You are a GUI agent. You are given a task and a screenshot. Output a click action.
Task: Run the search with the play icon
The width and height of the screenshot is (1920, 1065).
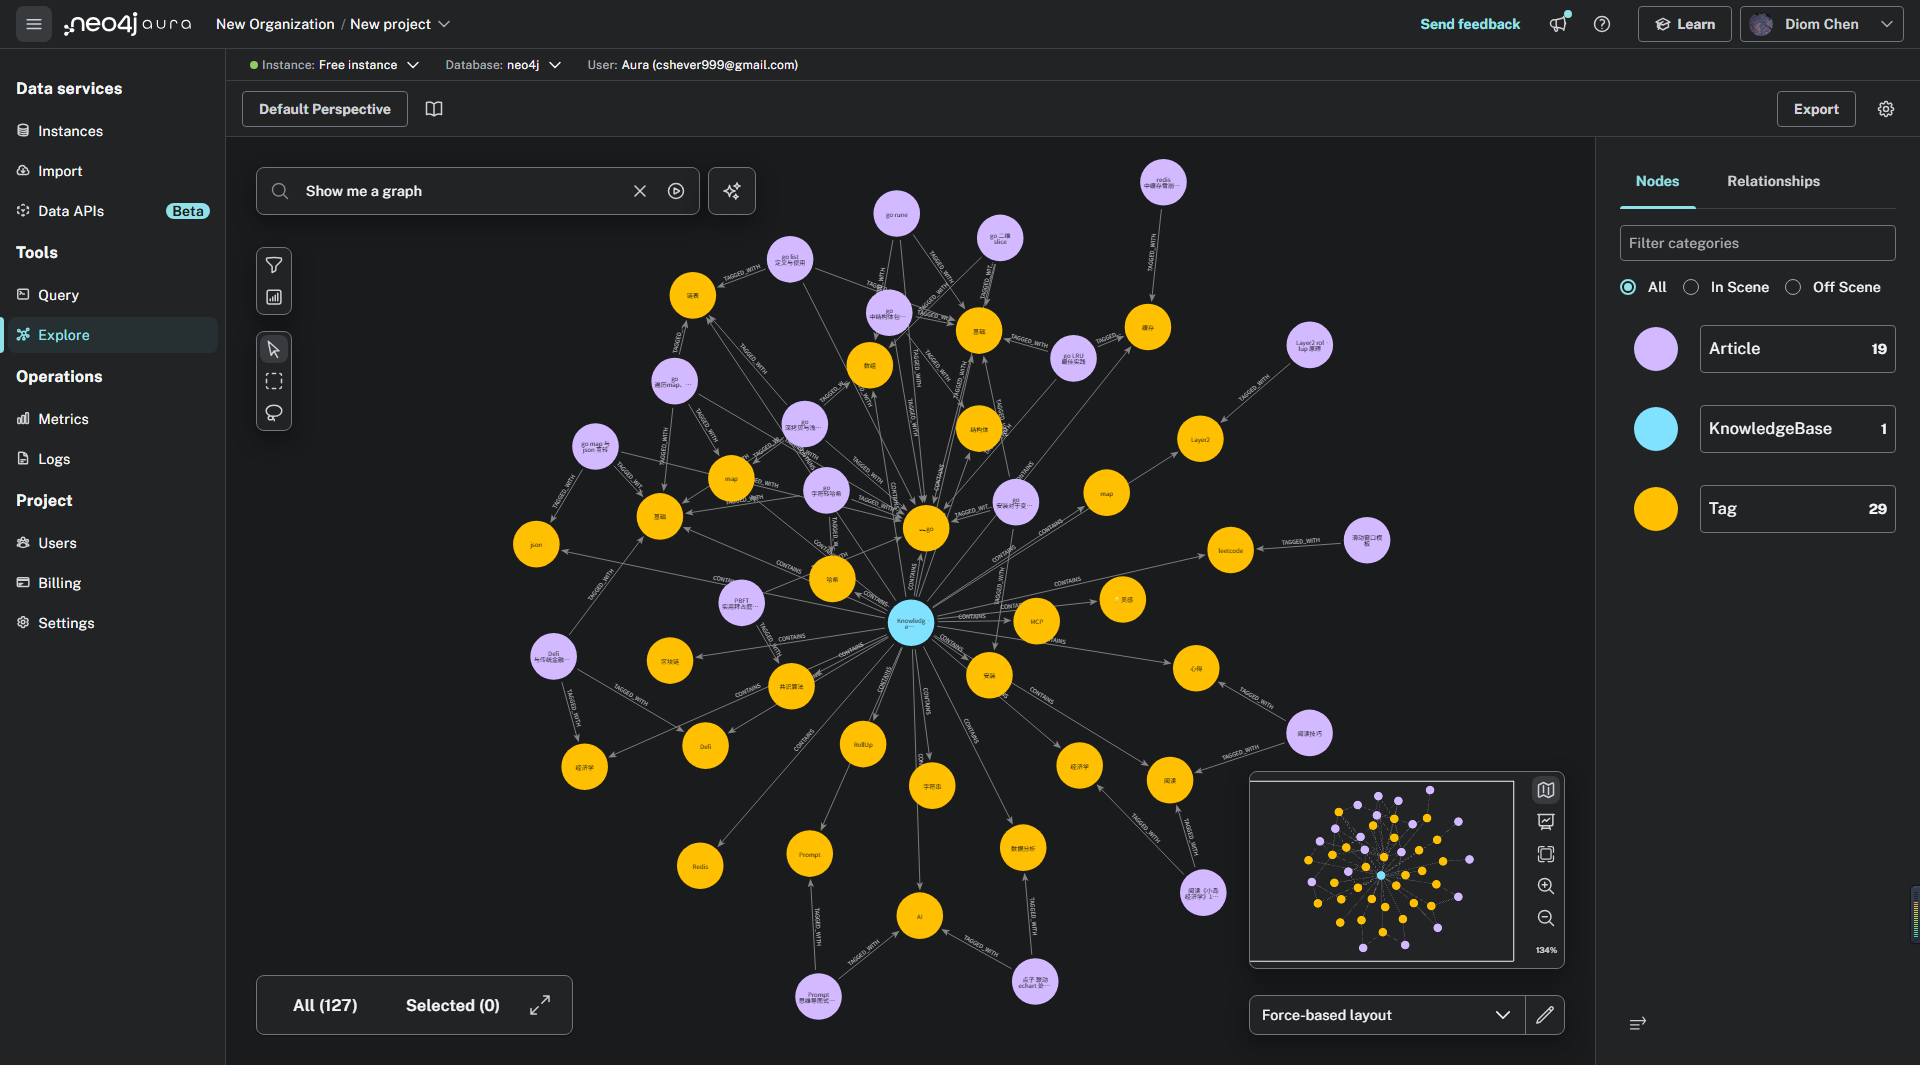point(676,191)
